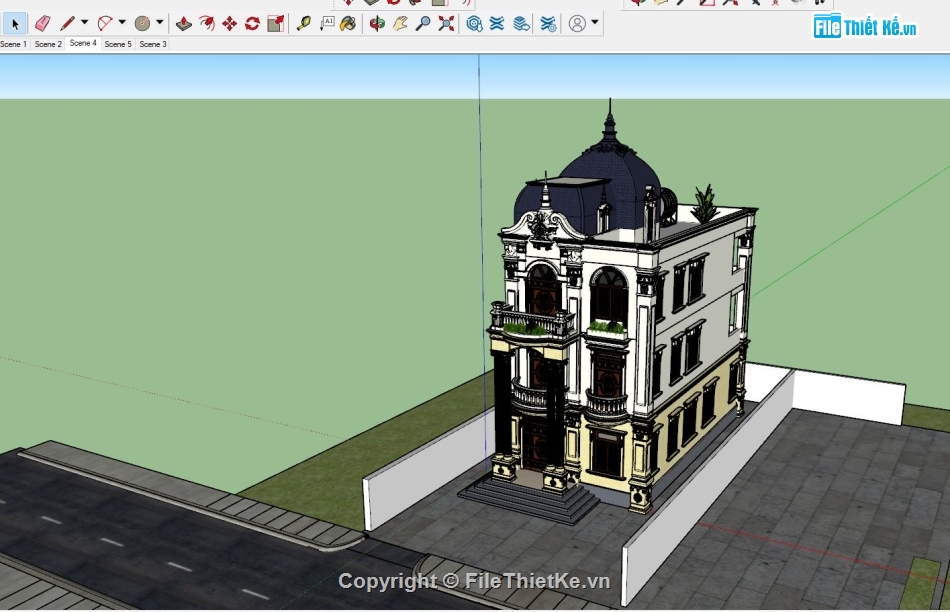Select the Tape Measure tool

click(x=303, y=24)
